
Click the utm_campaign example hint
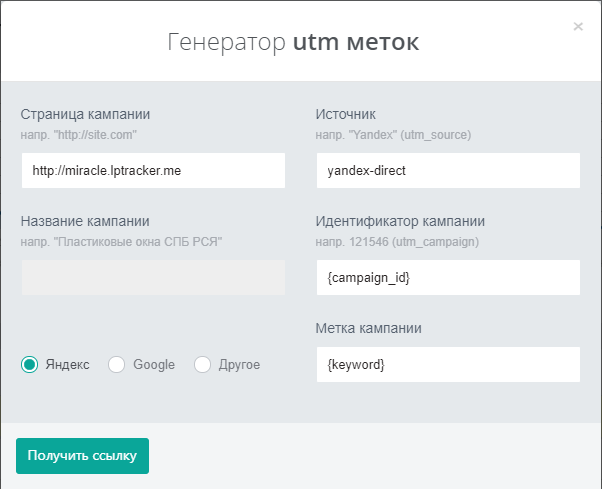click(397, 242)
